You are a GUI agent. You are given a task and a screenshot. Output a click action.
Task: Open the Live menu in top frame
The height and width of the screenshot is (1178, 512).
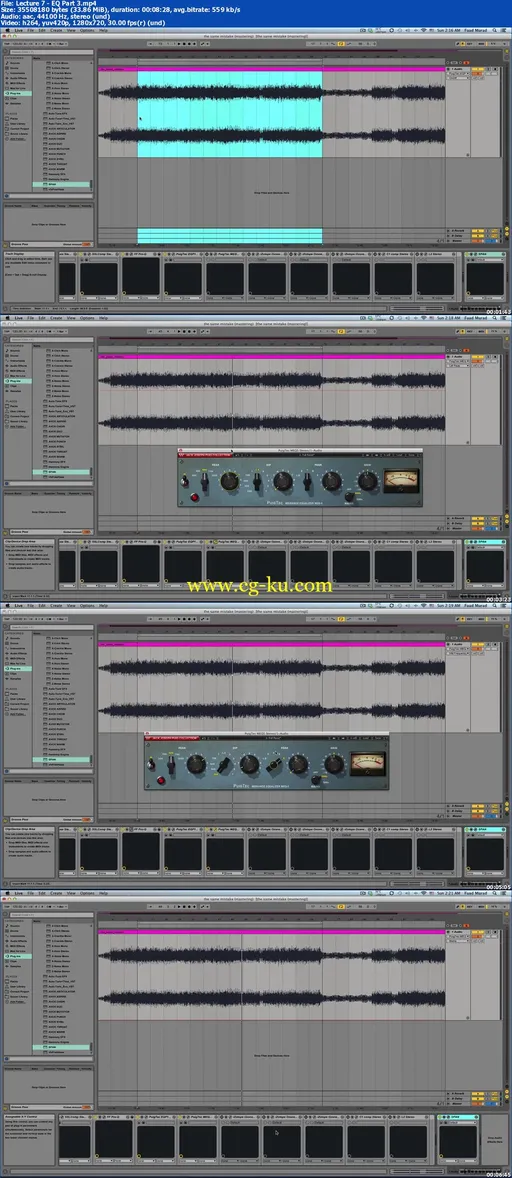[18, 31]
